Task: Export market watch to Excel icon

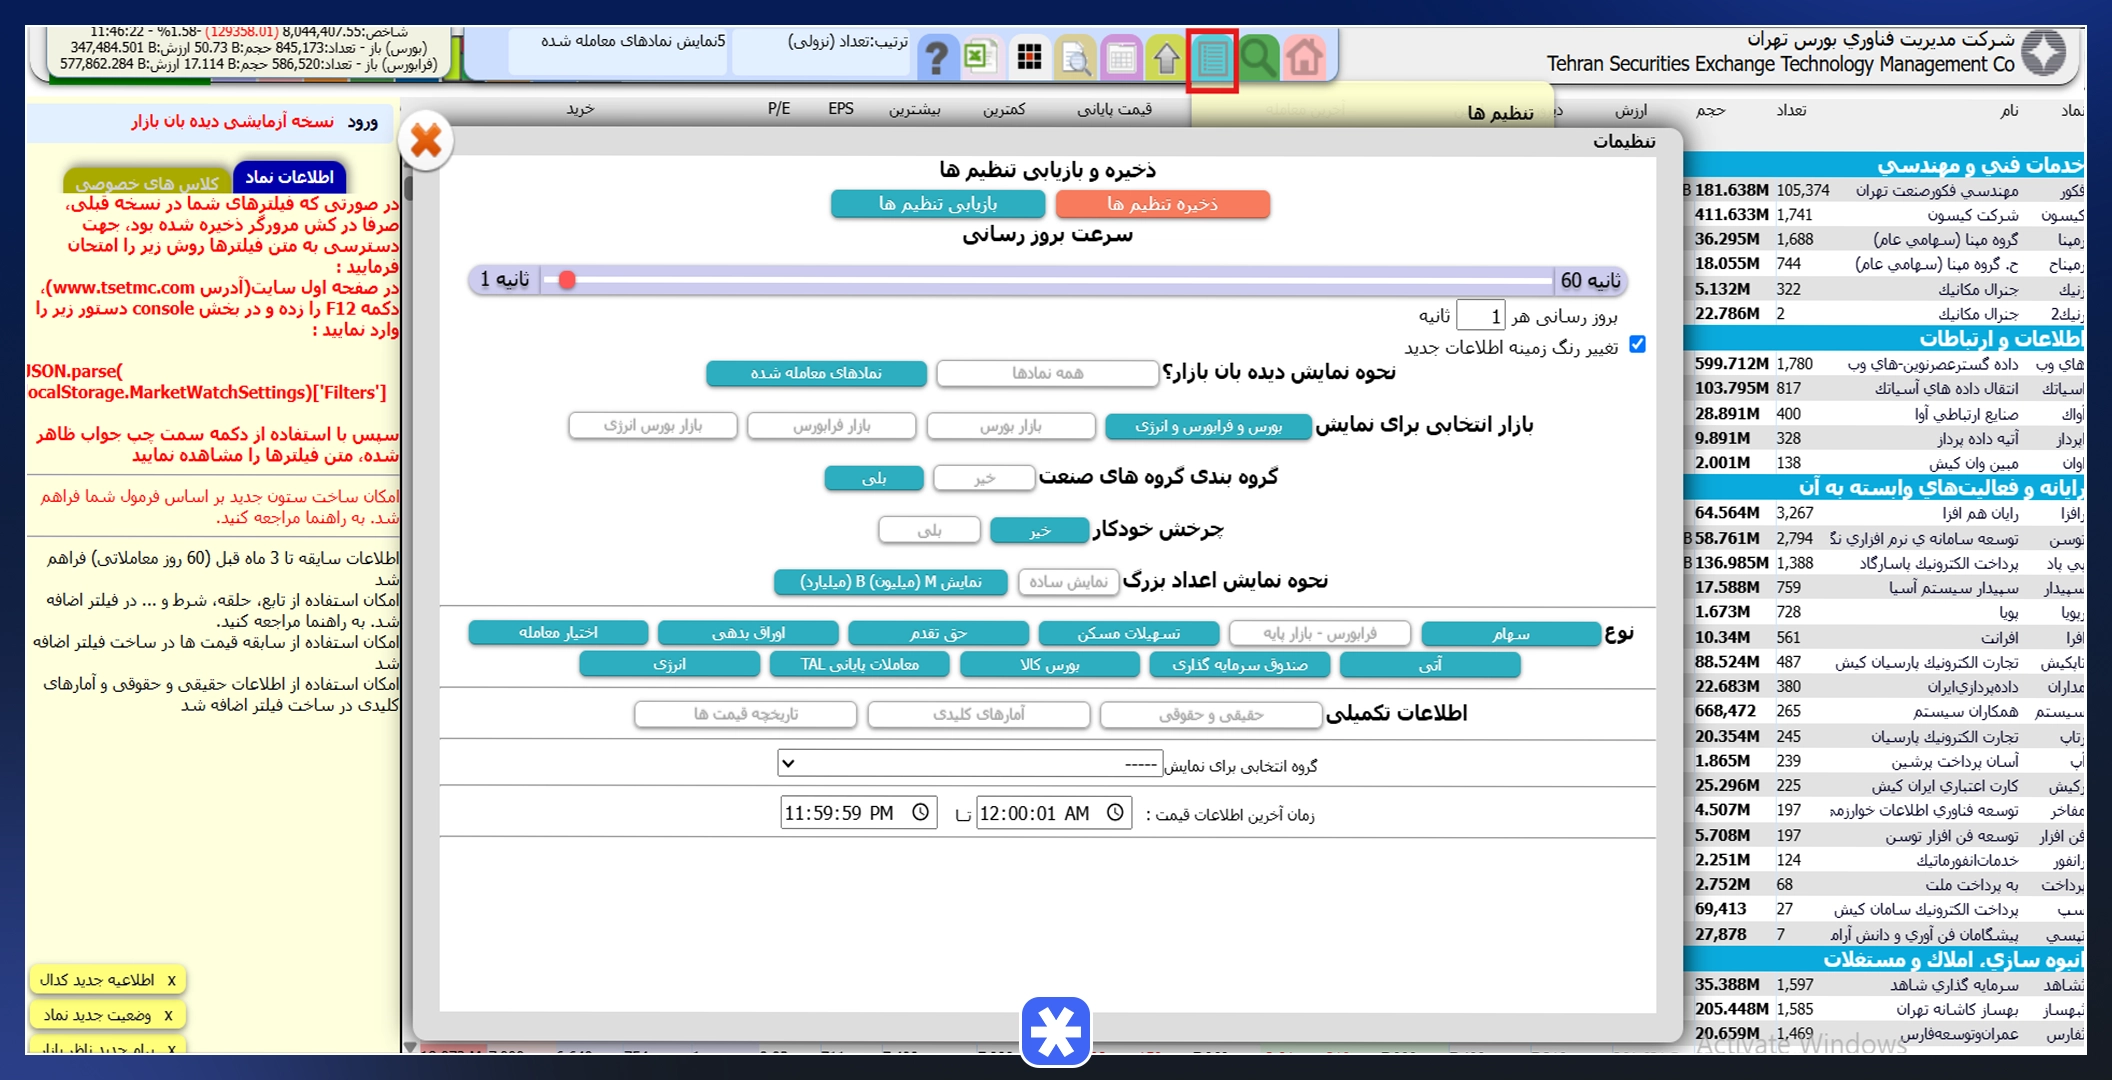Action: [979, 57]
